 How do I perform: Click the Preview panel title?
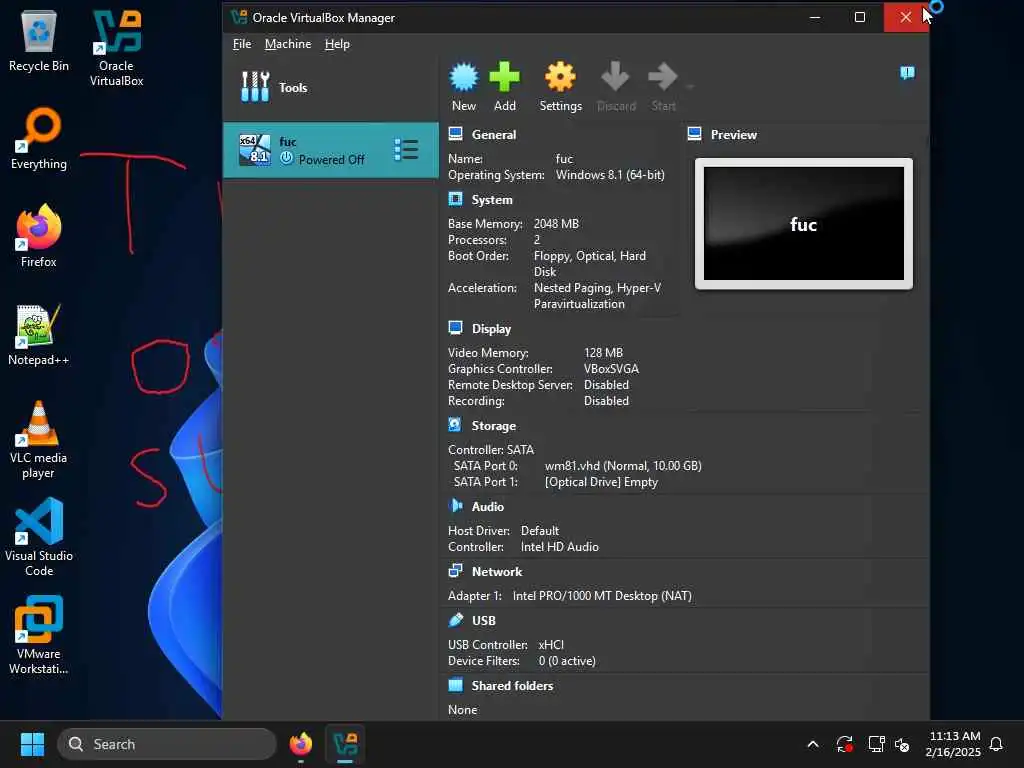[733, 135]
